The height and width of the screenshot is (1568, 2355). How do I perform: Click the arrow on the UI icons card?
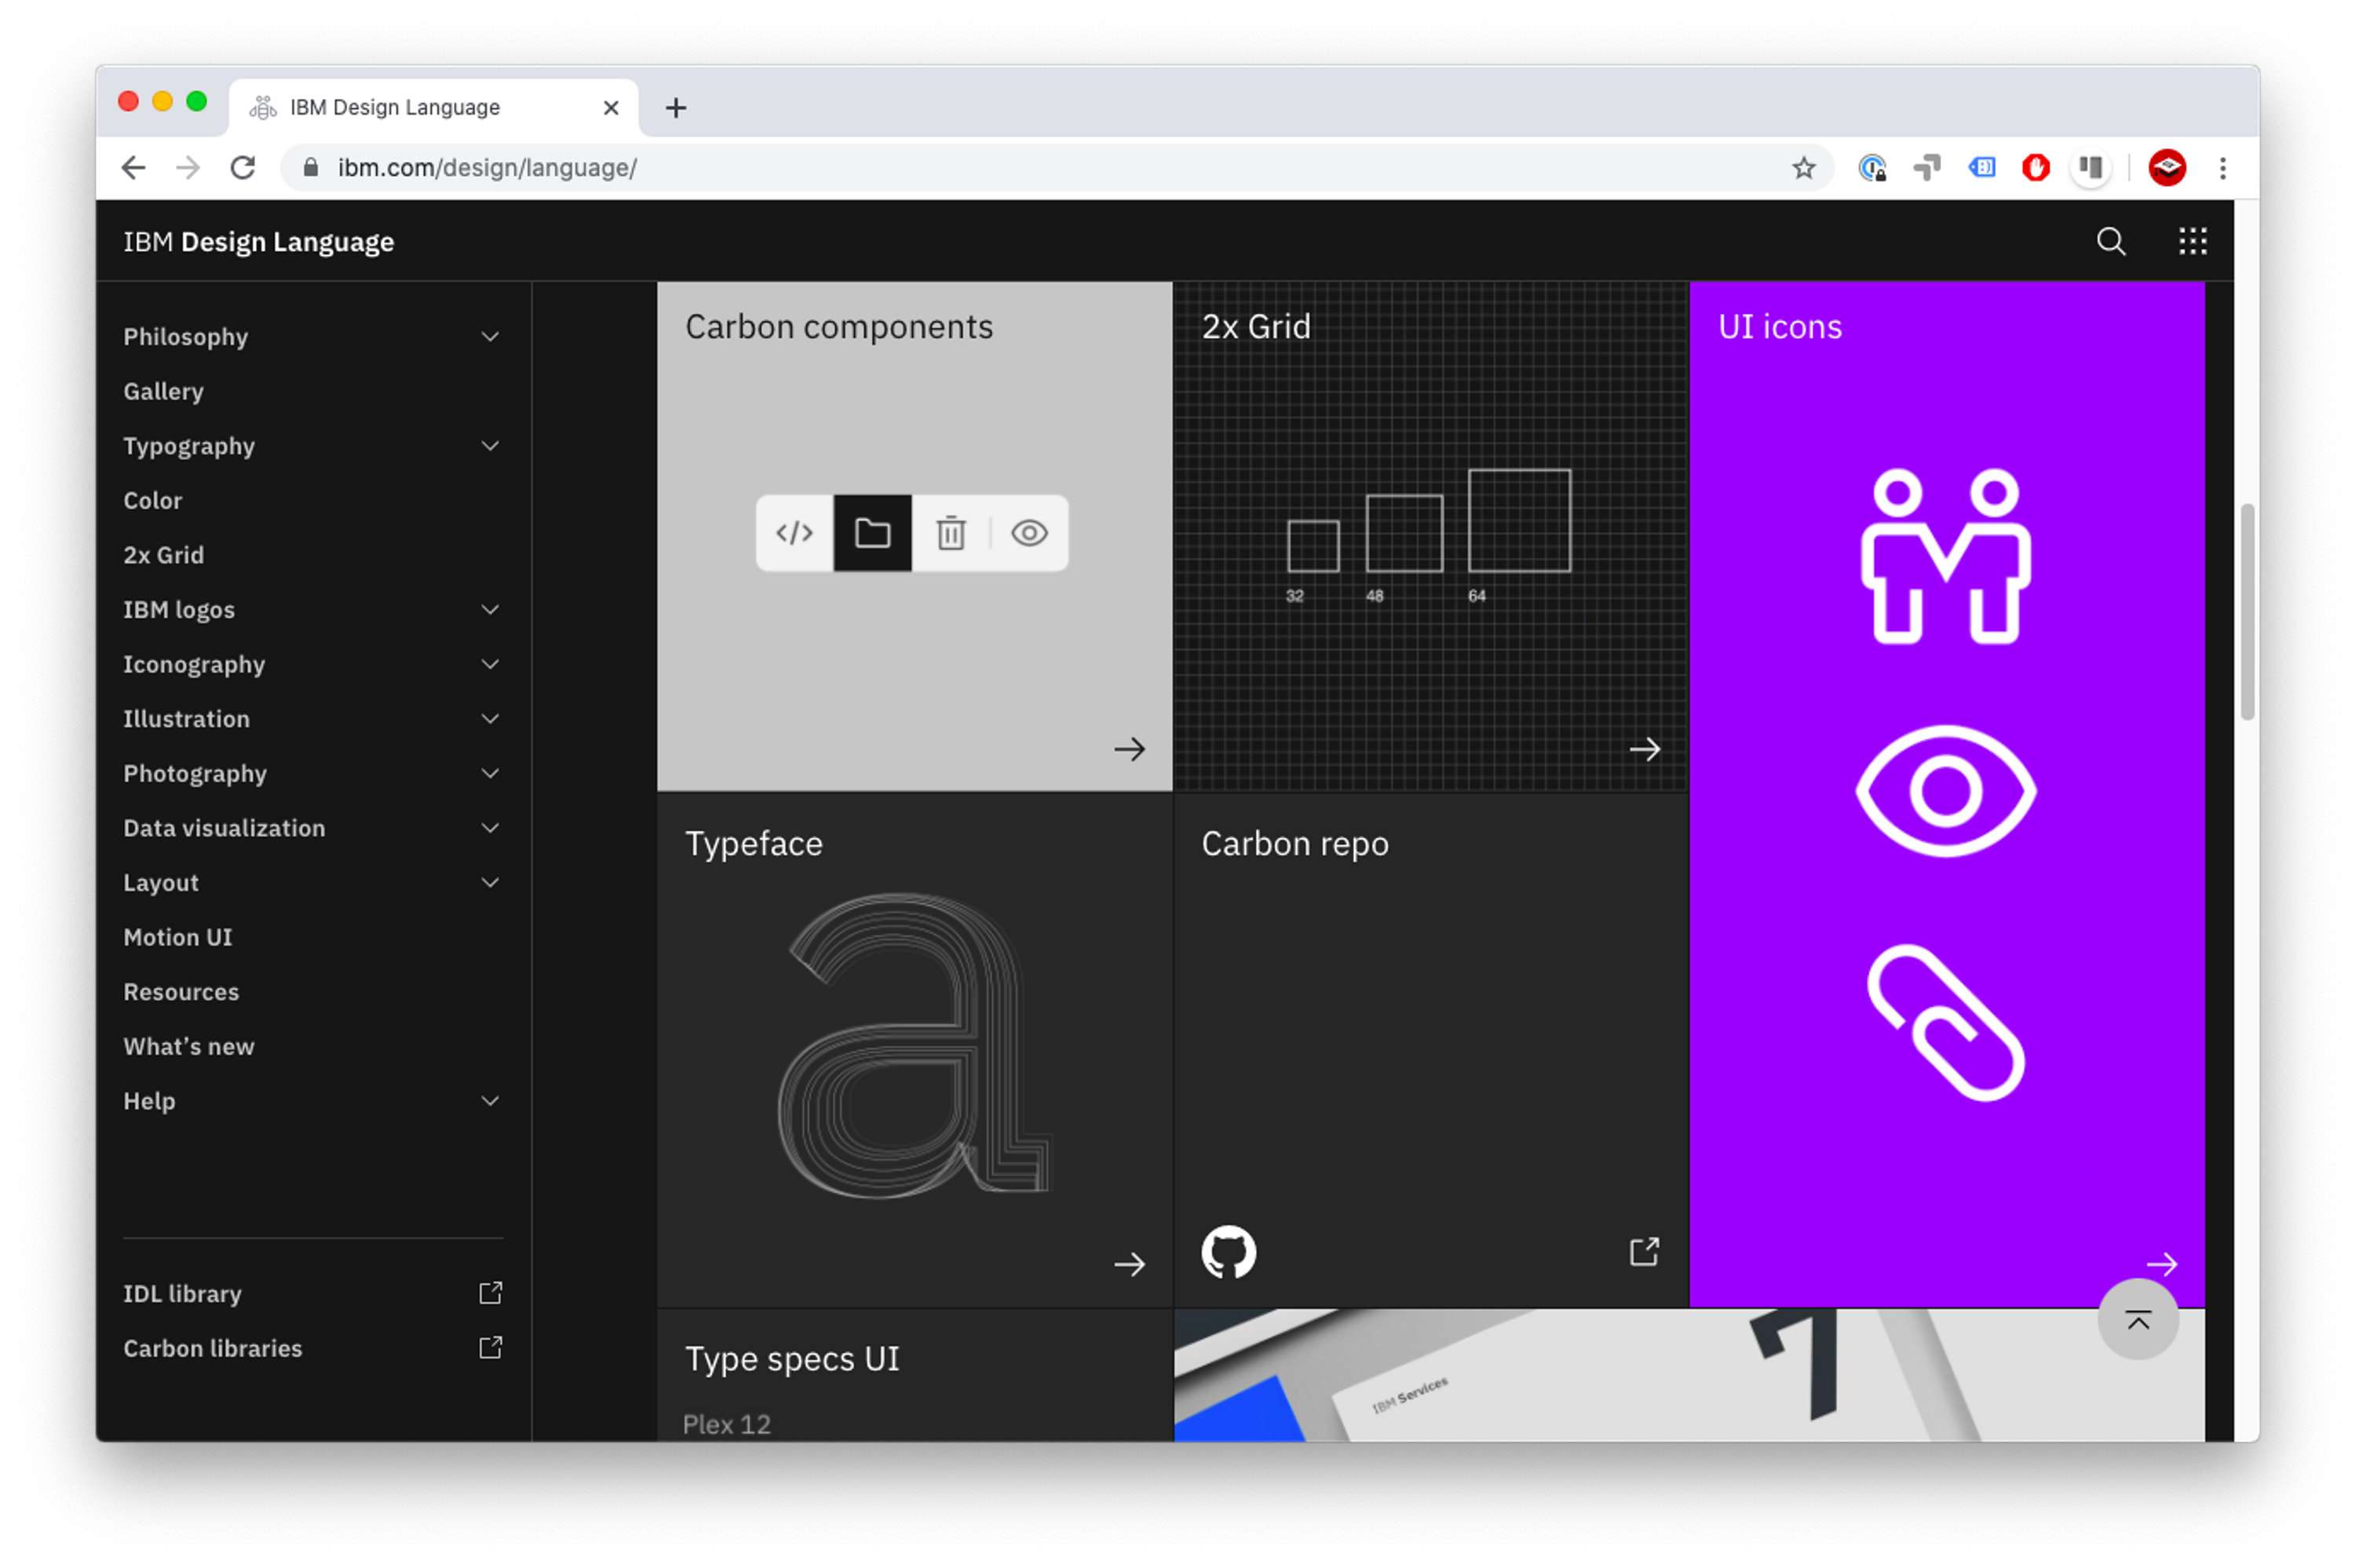point(2161,1265)
